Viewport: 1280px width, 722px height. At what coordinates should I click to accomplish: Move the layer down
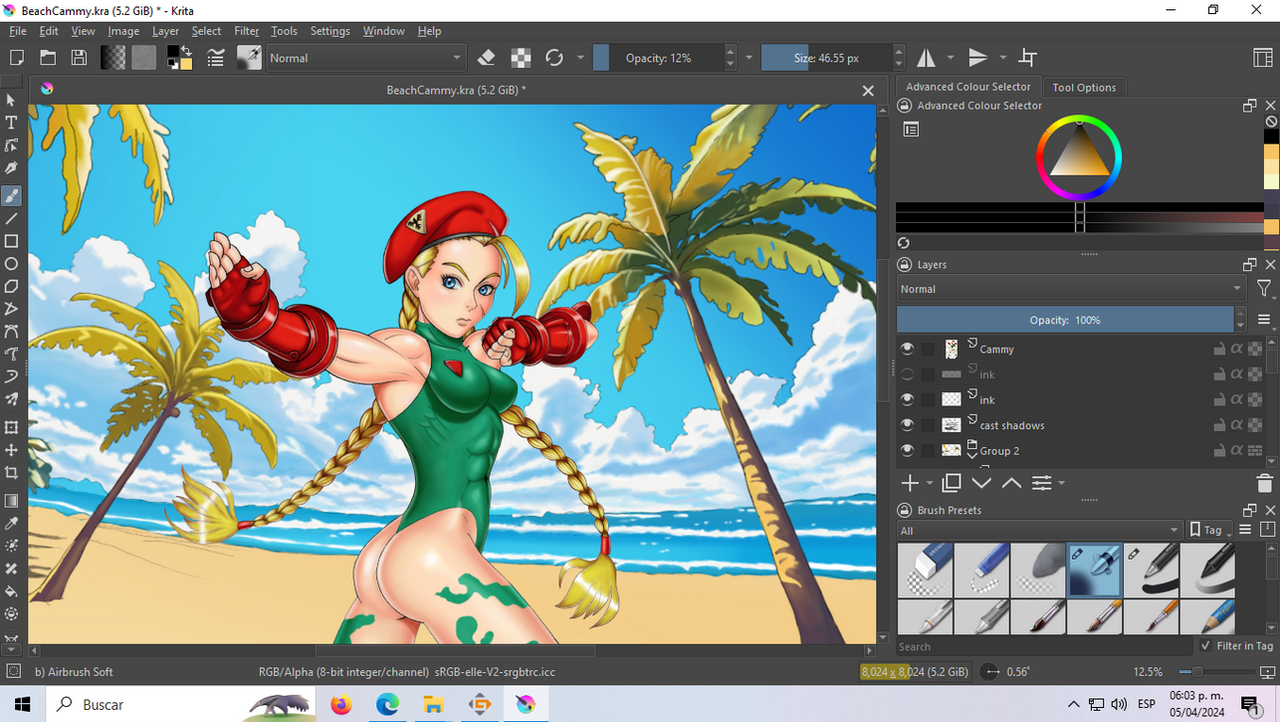pos(981,483)
